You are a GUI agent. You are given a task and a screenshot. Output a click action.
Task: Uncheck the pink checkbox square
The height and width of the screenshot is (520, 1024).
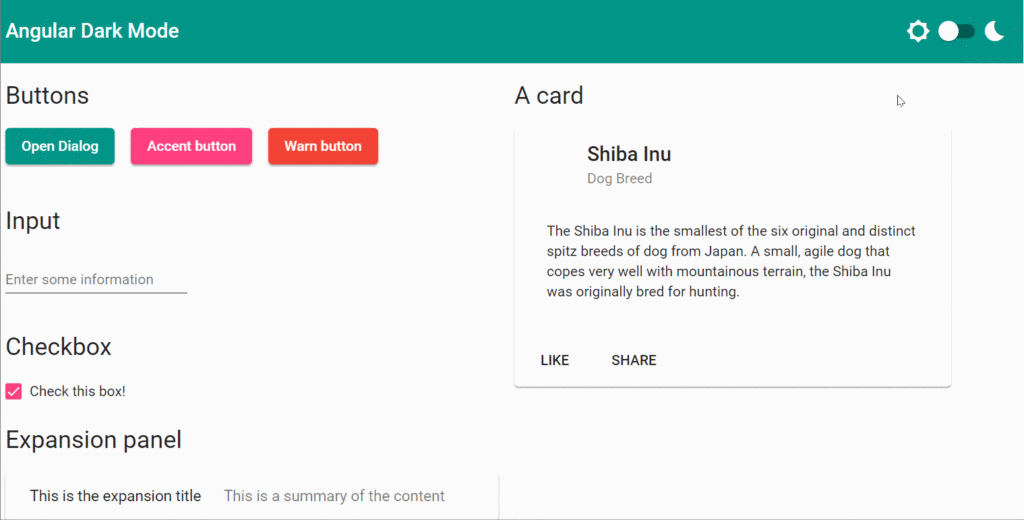click(x=14, y=391)
